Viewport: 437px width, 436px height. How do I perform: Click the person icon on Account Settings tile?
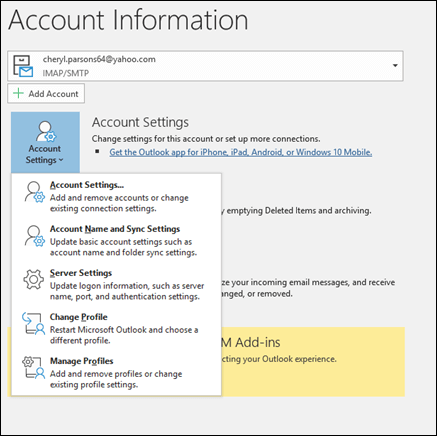click(46, 132)
